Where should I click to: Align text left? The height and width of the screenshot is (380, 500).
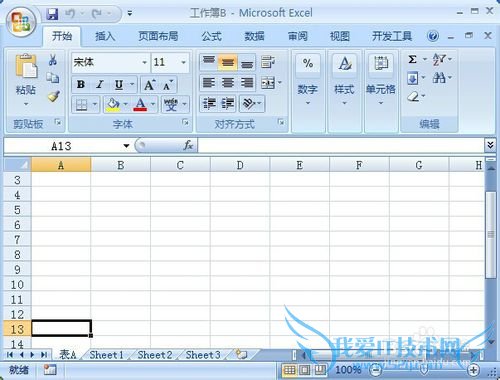coord(209,83)
